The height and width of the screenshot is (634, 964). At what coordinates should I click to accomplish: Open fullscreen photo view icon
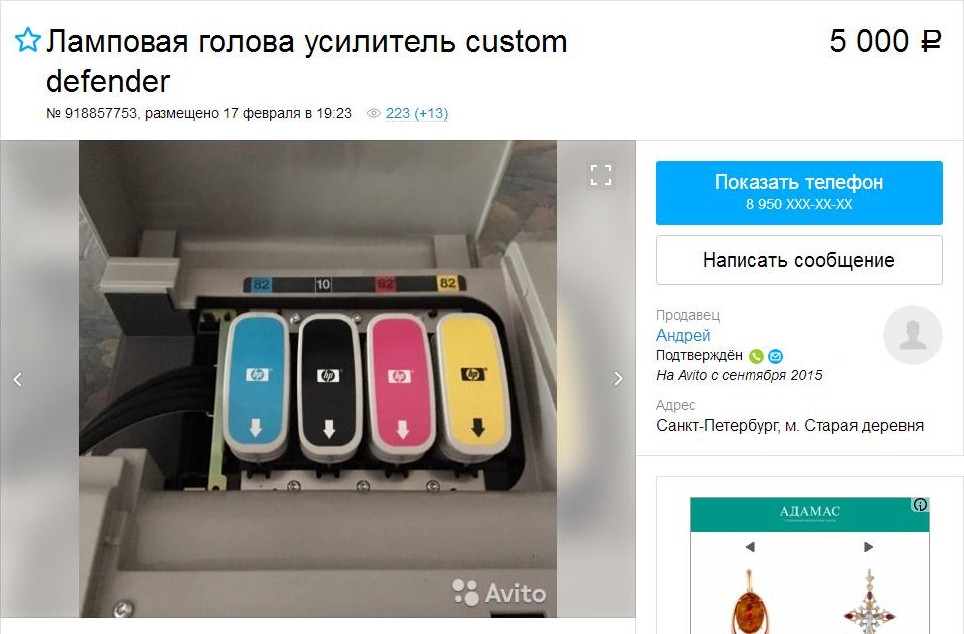pos(601,175)
